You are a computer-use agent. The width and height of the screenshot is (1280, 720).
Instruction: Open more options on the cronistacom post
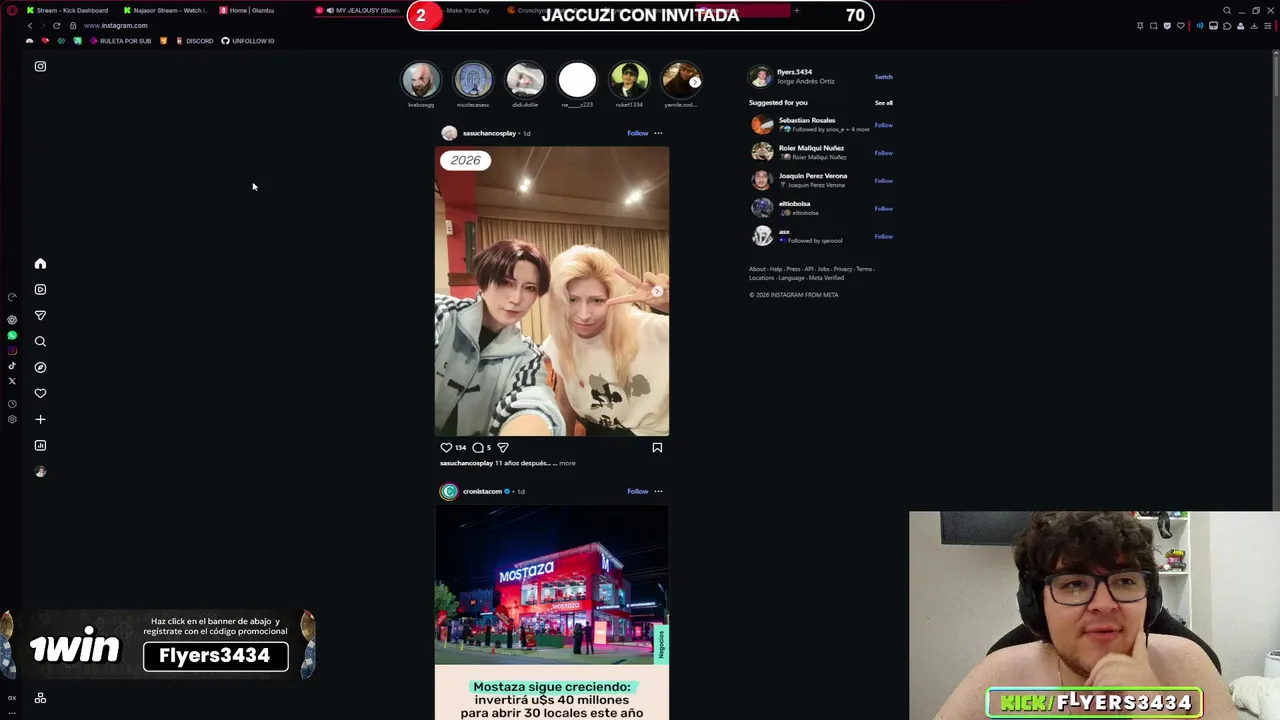[x=658, y=491]
